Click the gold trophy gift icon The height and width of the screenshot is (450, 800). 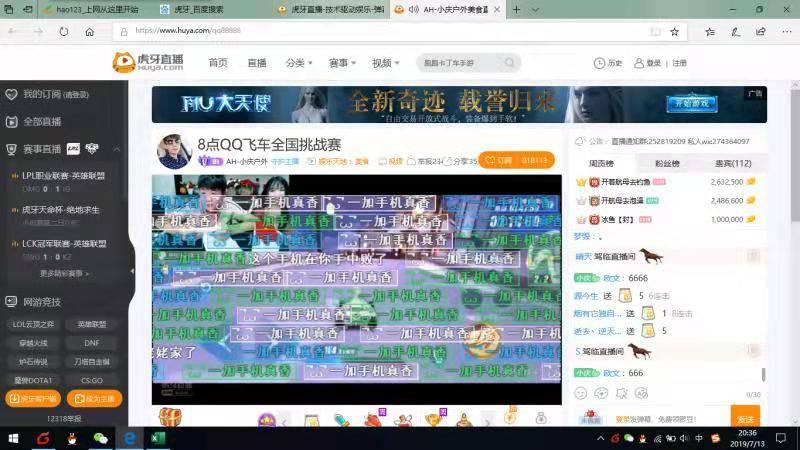coord(434,419)
